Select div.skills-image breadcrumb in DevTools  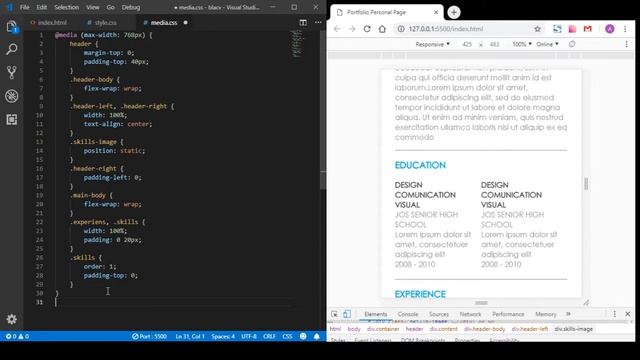(573, 329)
